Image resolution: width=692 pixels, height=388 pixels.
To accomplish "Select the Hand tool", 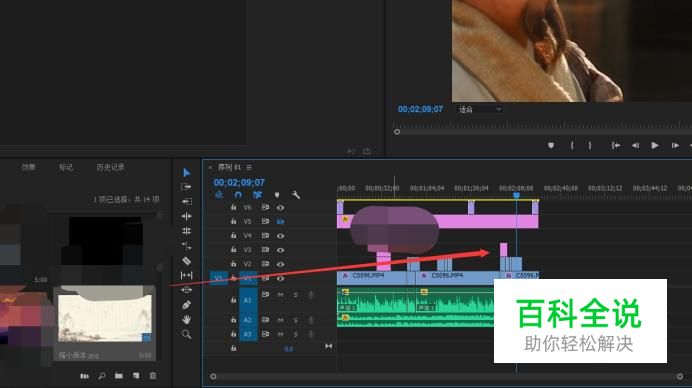I will pos(187,320).
